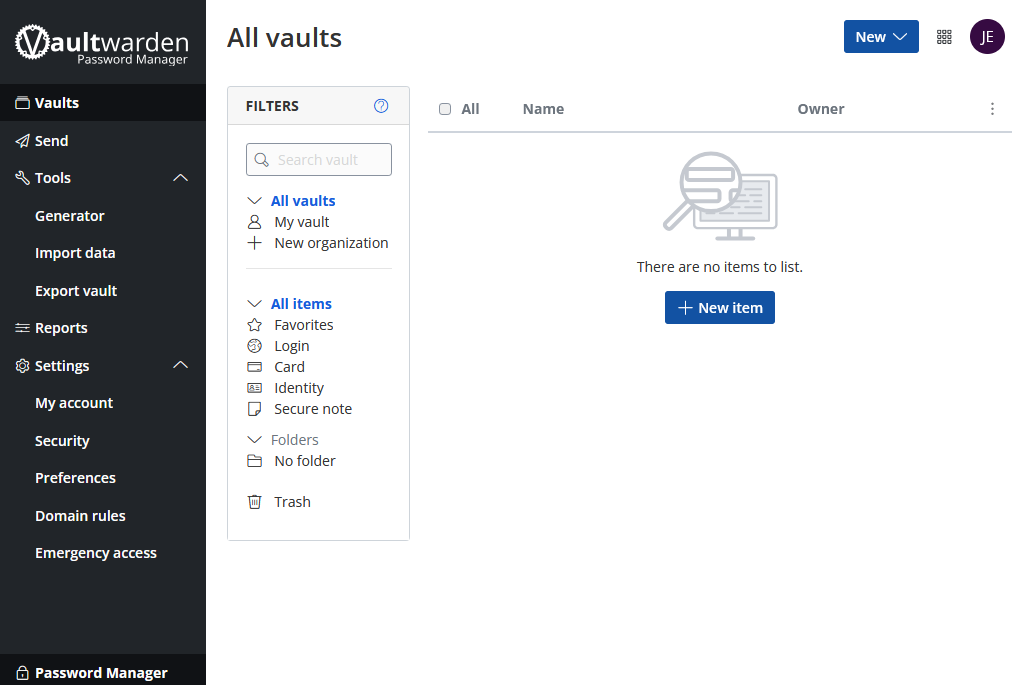
Task: Open Generator under Tools
Action: tap(70, 216)
